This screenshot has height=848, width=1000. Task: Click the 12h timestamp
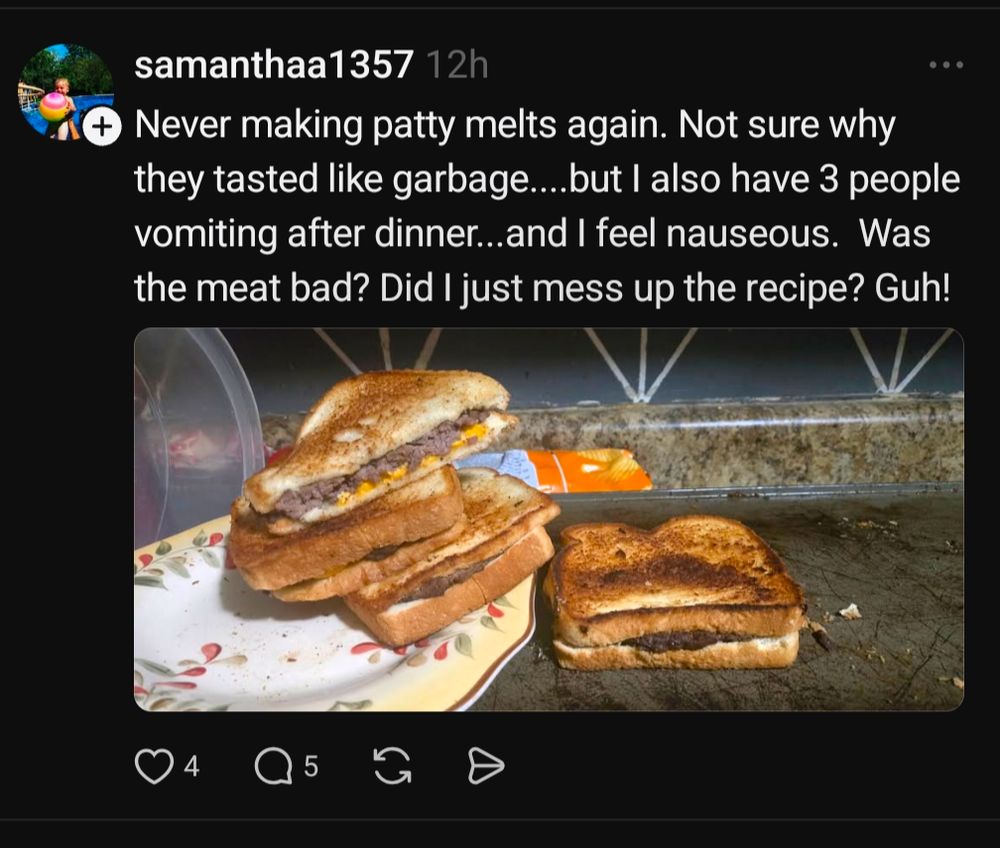[x=457, y=65]
